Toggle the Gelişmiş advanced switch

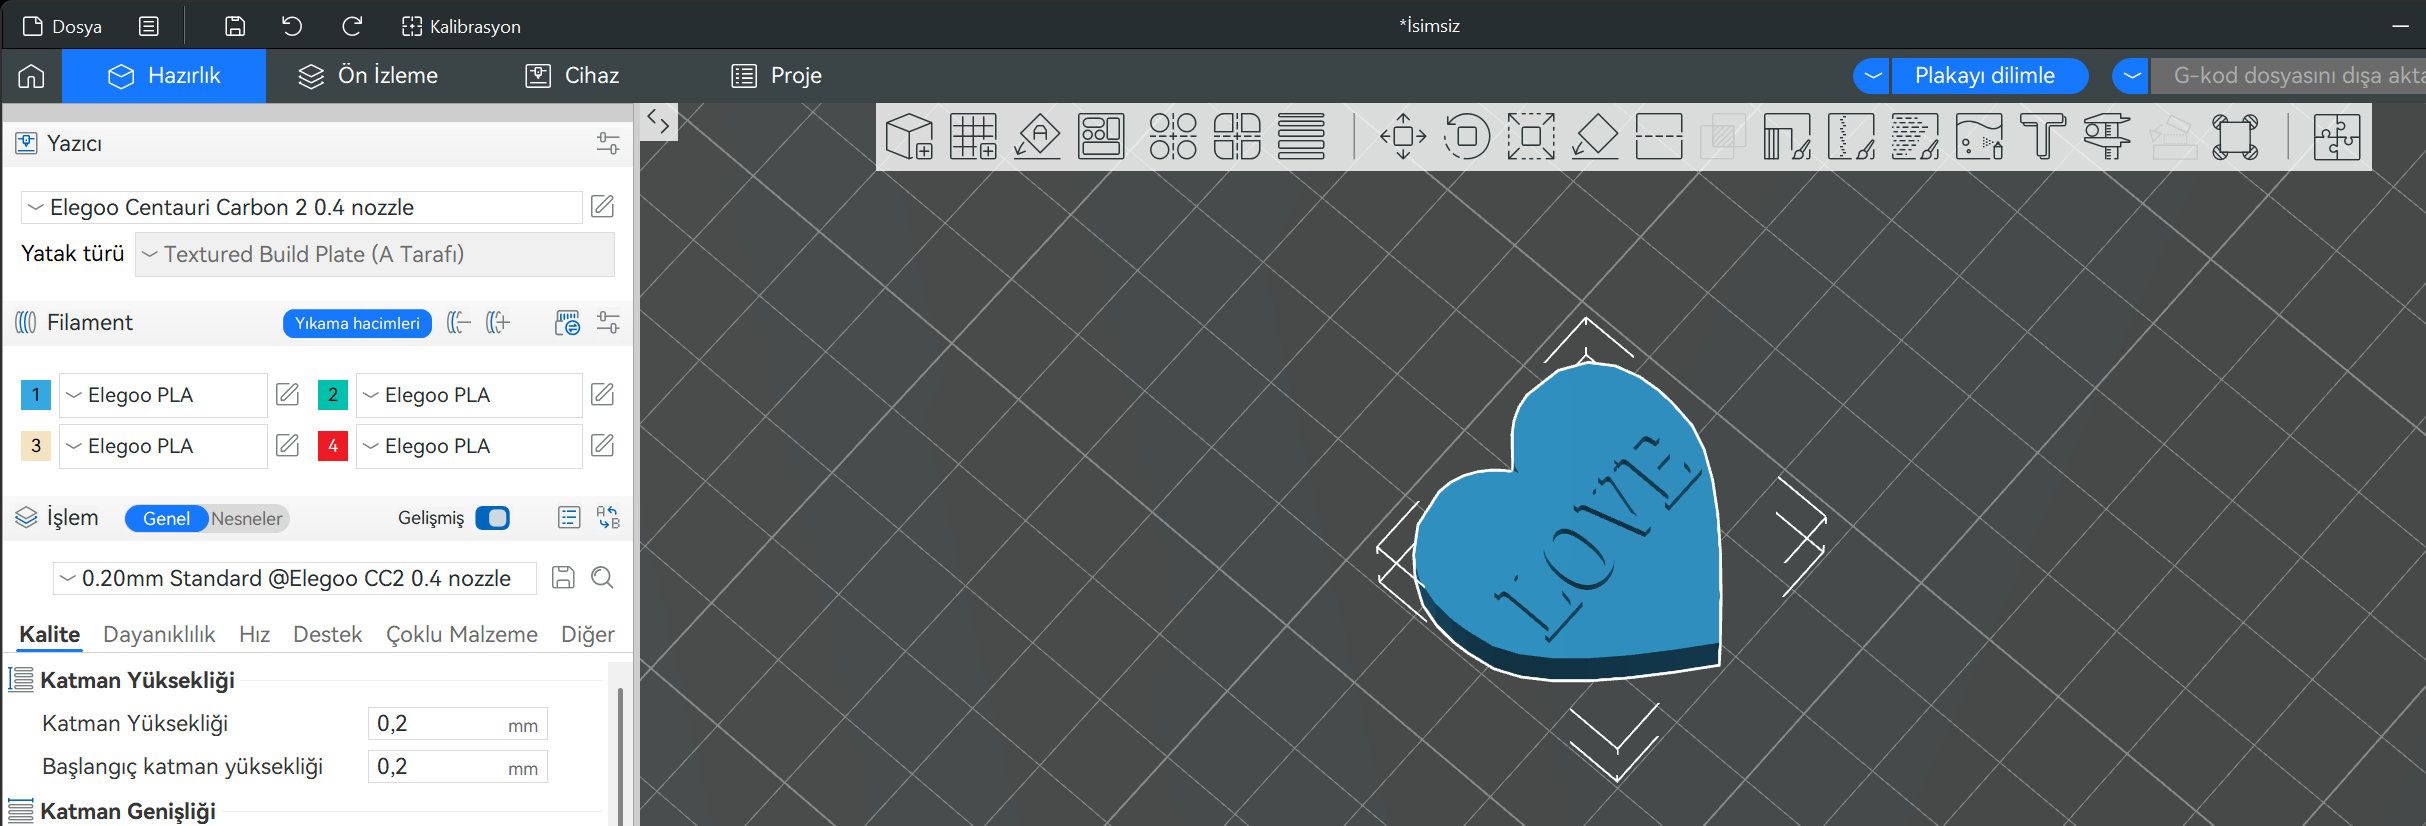tap(492, 518)
